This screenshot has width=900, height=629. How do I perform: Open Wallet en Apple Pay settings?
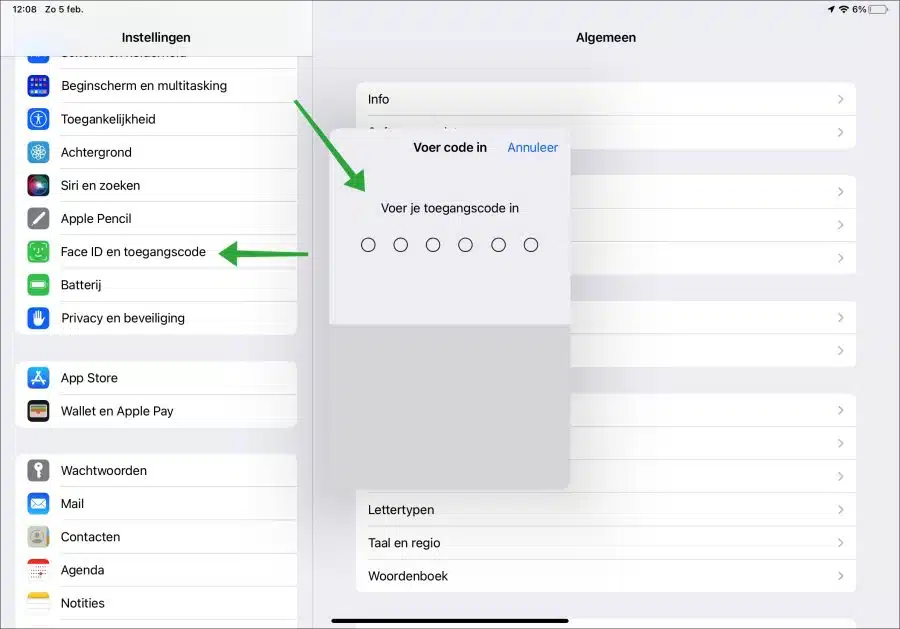tap(156, 411)
